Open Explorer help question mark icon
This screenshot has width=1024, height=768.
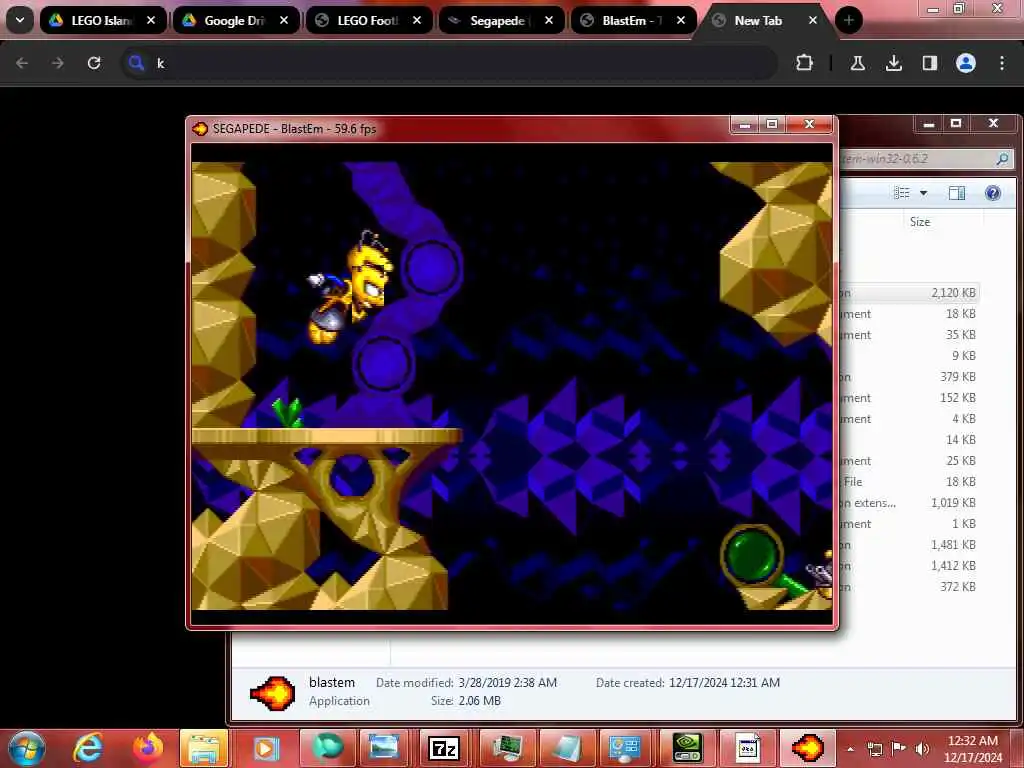tap(993, 193)
